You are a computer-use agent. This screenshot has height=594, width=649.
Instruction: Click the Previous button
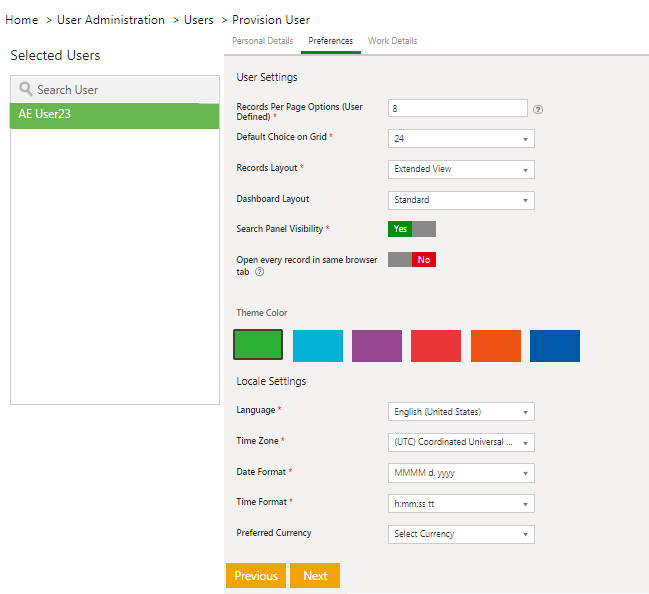256,576
